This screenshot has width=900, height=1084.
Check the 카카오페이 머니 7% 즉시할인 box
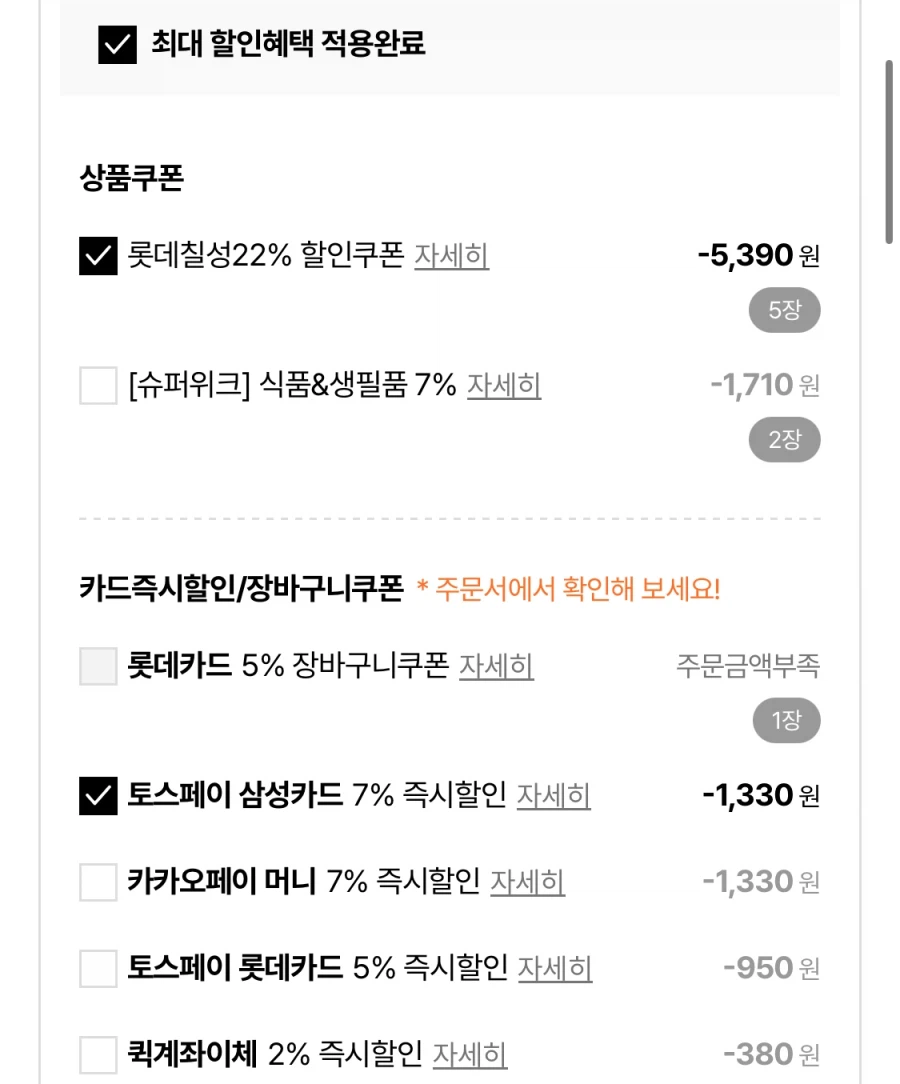(98, 882)
